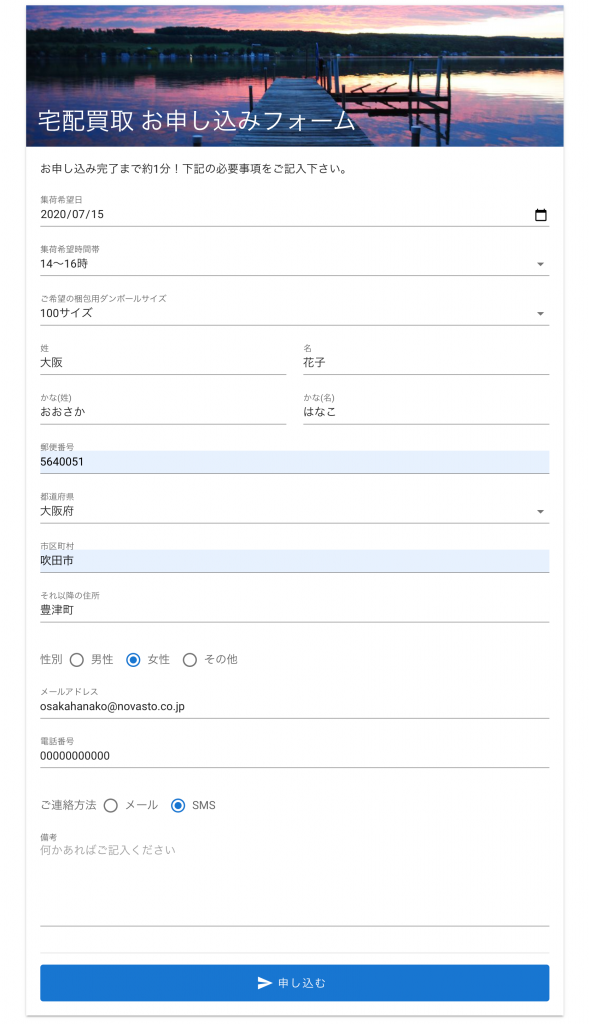
Task: Choose SMS as contact method
Action: (x=178, y=805)
